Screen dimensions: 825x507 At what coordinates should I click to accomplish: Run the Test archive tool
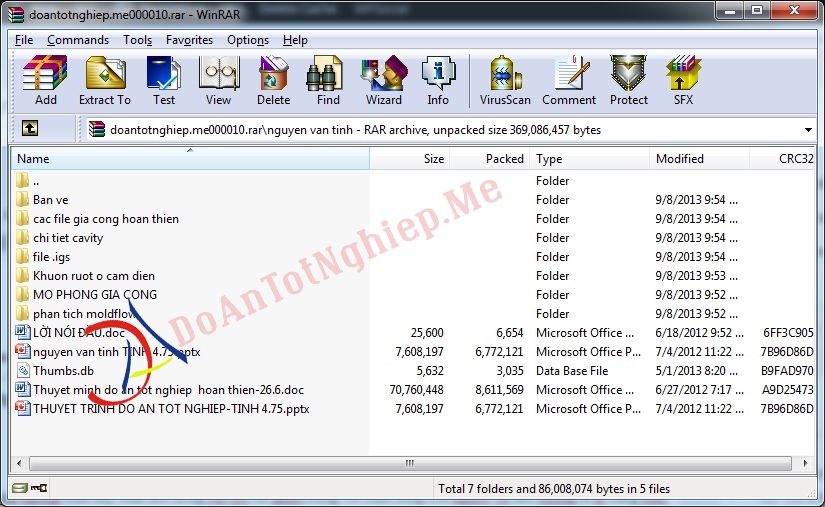pos(164,80)
